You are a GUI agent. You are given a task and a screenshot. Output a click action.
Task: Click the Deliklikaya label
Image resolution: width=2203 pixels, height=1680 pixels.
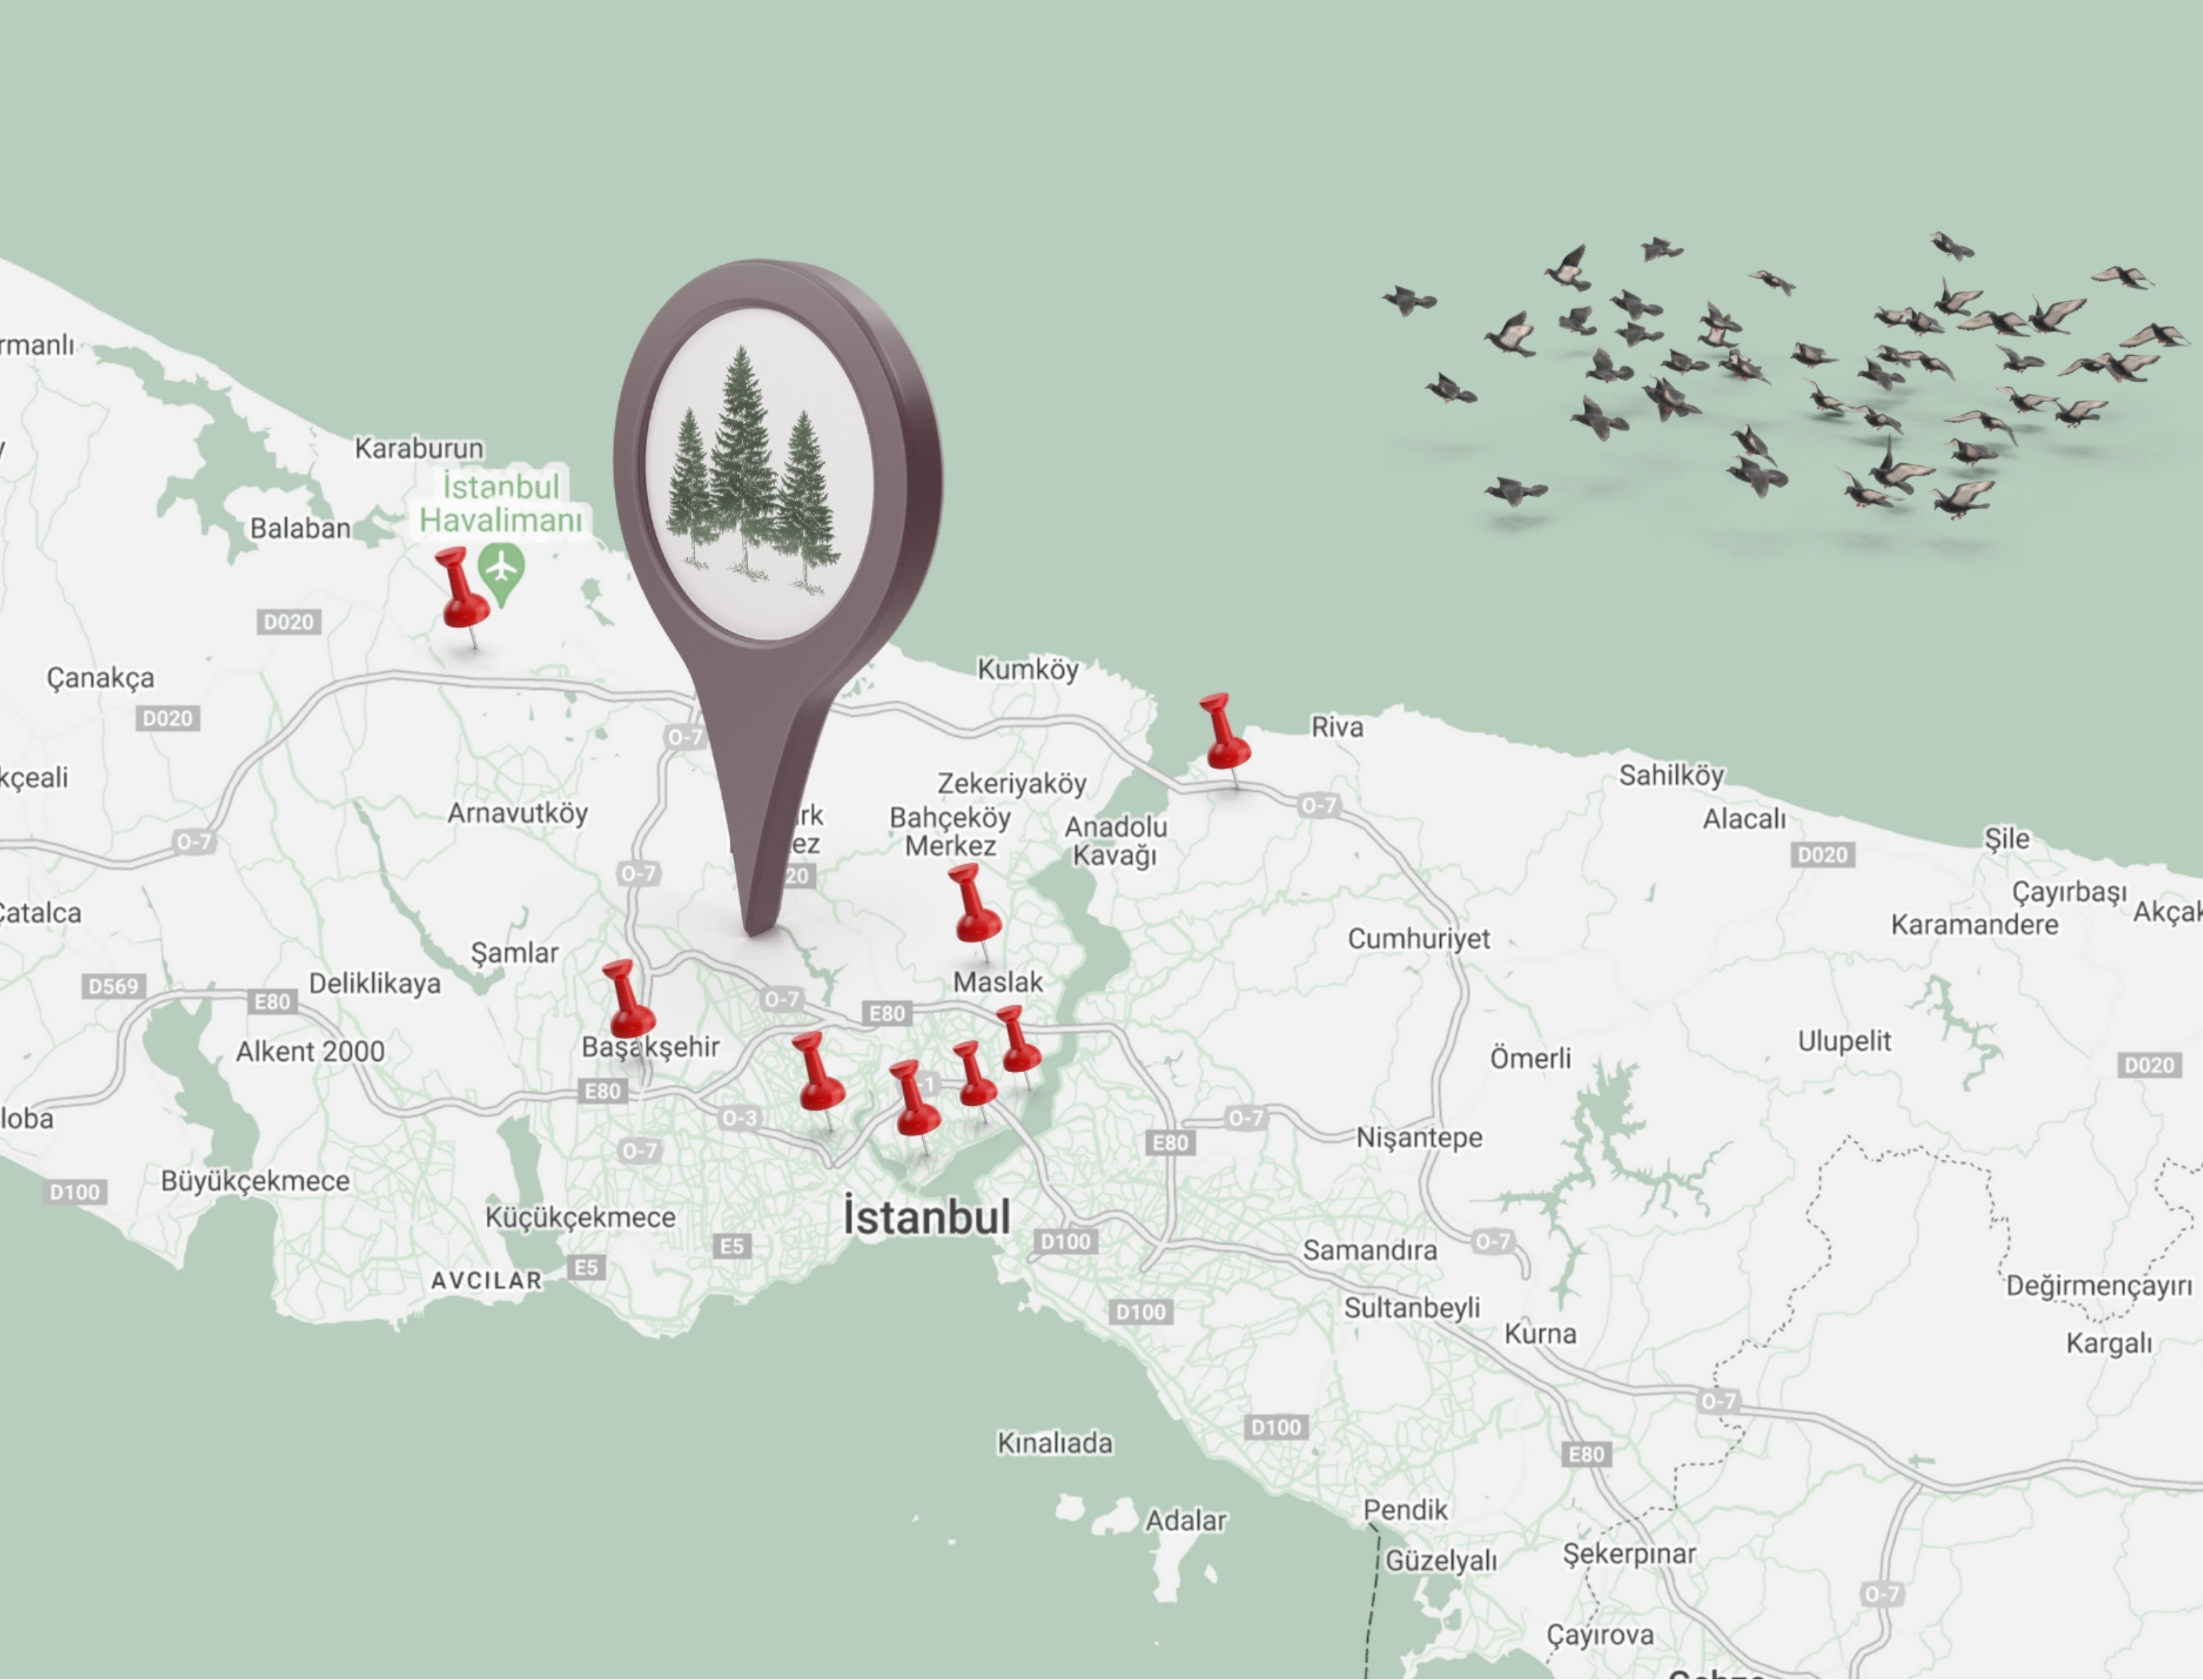point(374,983)
